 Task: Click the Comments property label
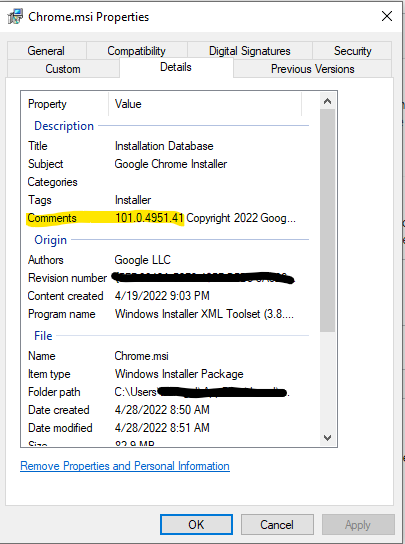click(x=52, y=218)
